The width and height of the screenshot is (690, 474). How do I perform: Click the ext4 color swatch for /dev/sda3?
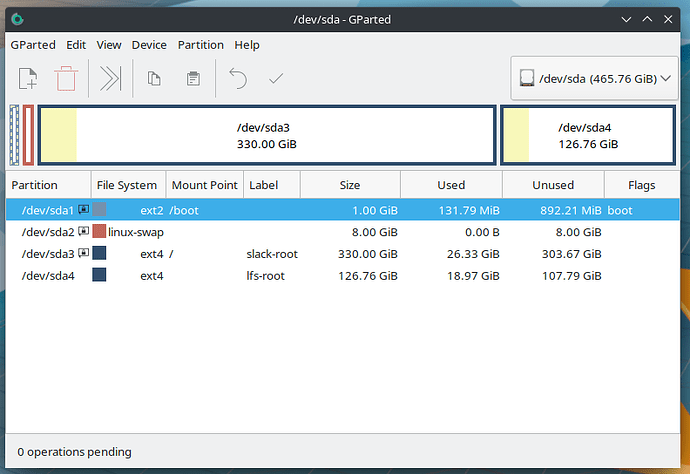click(x=99, y=253)
